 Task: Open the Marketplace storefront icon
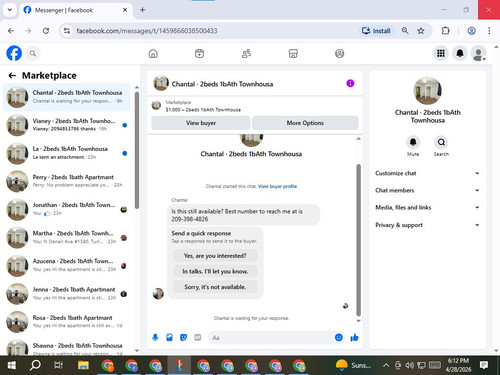coord(293,53)
